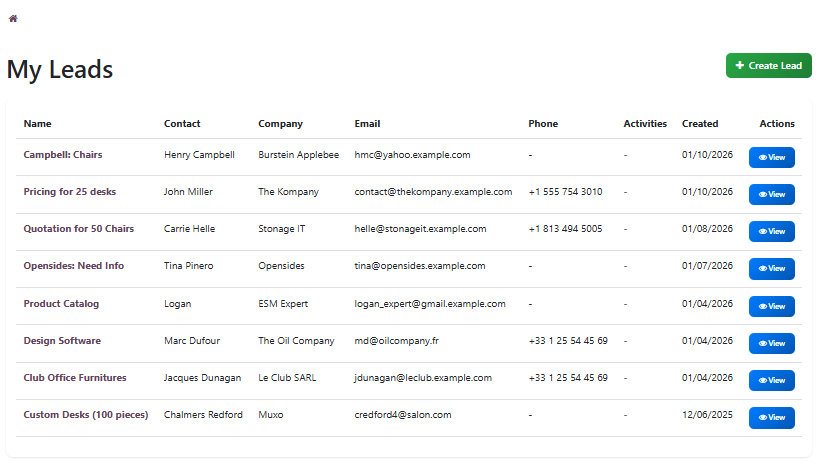
Task: Select the Design Software lead name
Action: click(62, 341)
